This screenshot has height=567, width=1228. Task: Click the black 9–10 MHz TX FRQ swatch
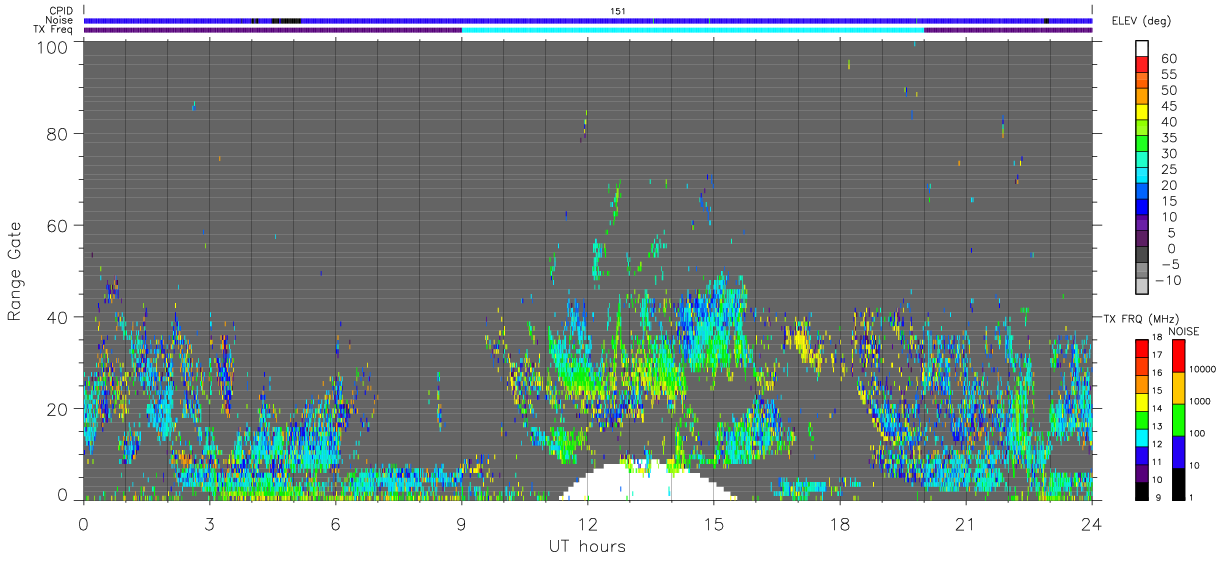point(1142,491)
